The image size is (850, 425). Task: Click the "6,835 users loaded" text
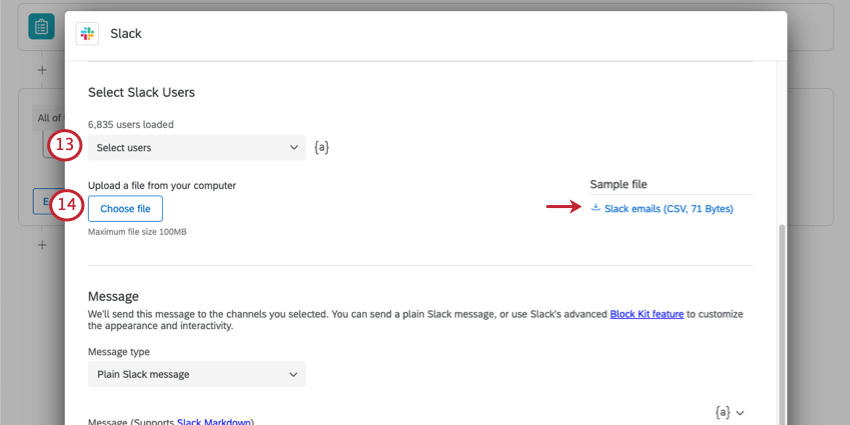[x=131, y=125]
